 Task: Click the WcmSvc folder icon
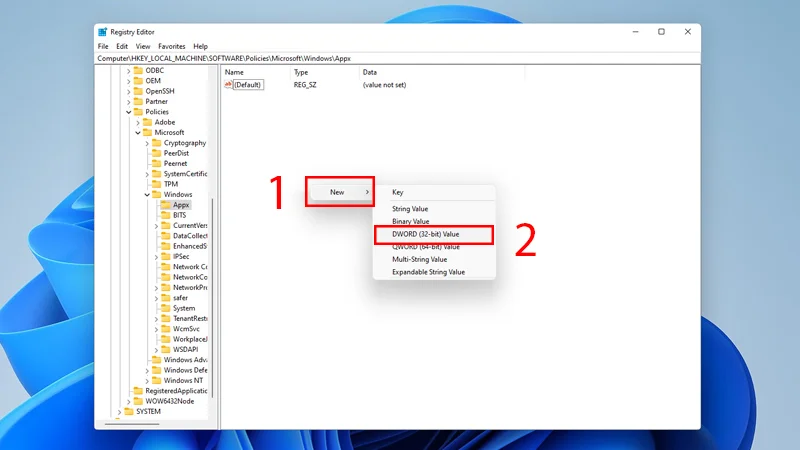[166, 329]
